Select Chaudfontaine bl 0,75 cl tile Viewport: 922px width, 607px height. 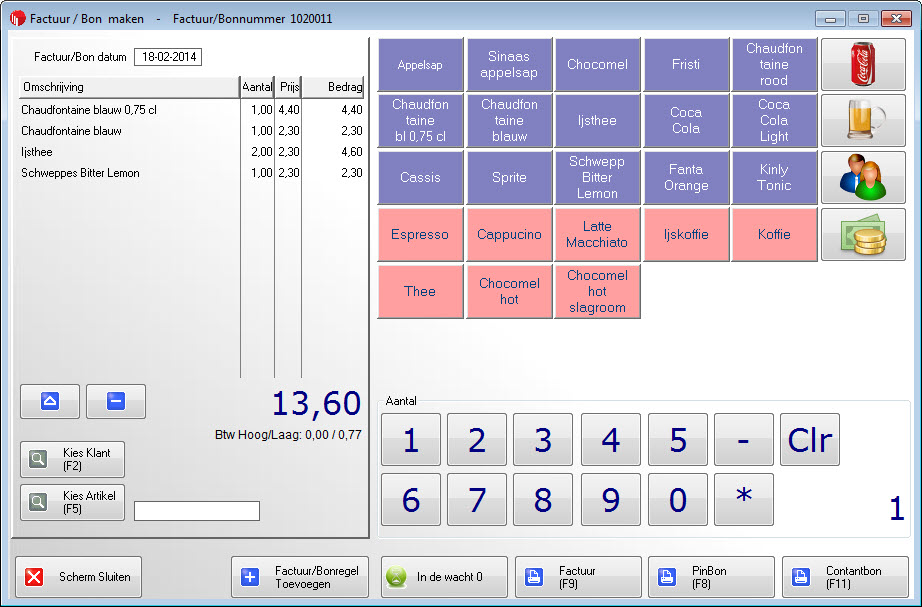coord(420,121)
